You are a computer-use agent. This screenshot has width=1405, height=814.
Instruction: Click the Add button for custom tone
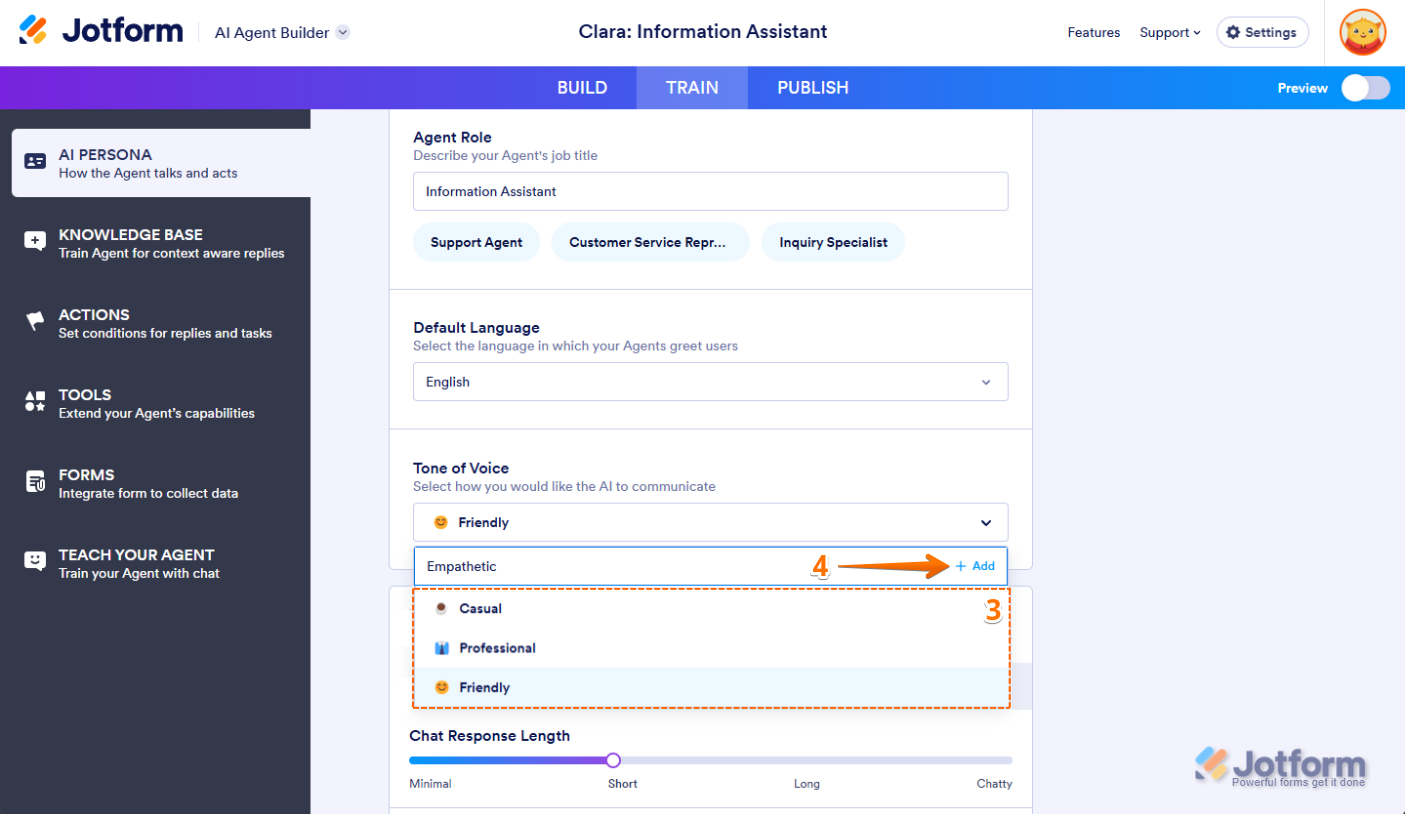pyautogui.click(x=975, y=566)
